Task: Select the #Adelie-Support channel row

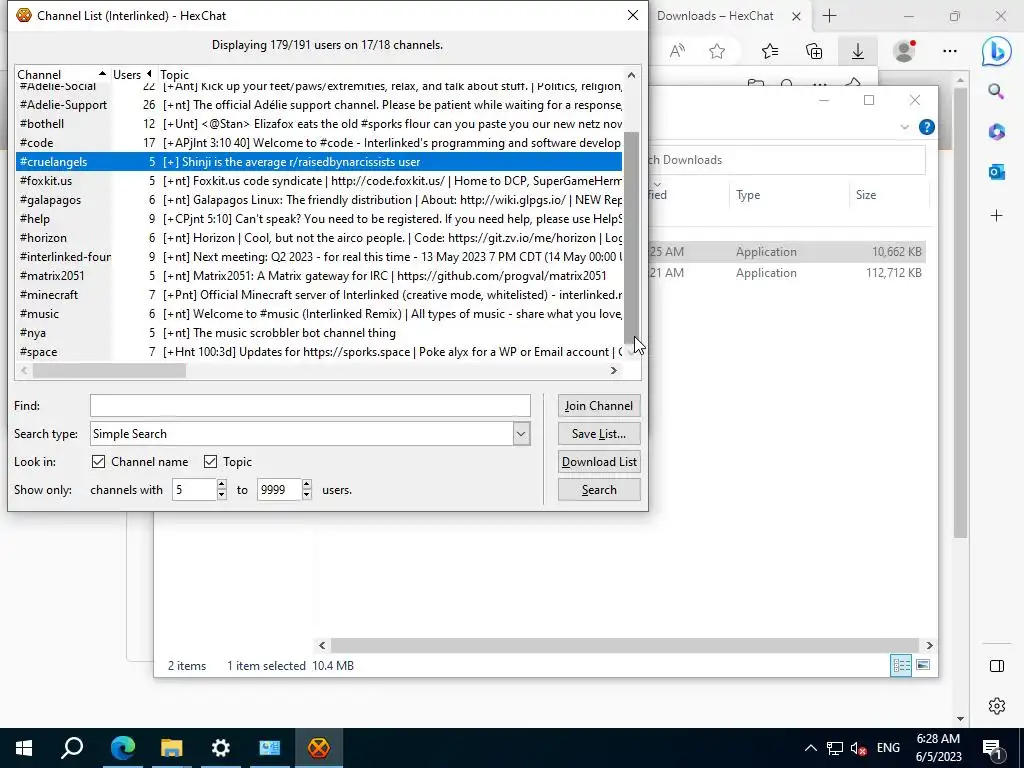Action: coord(319,104)
